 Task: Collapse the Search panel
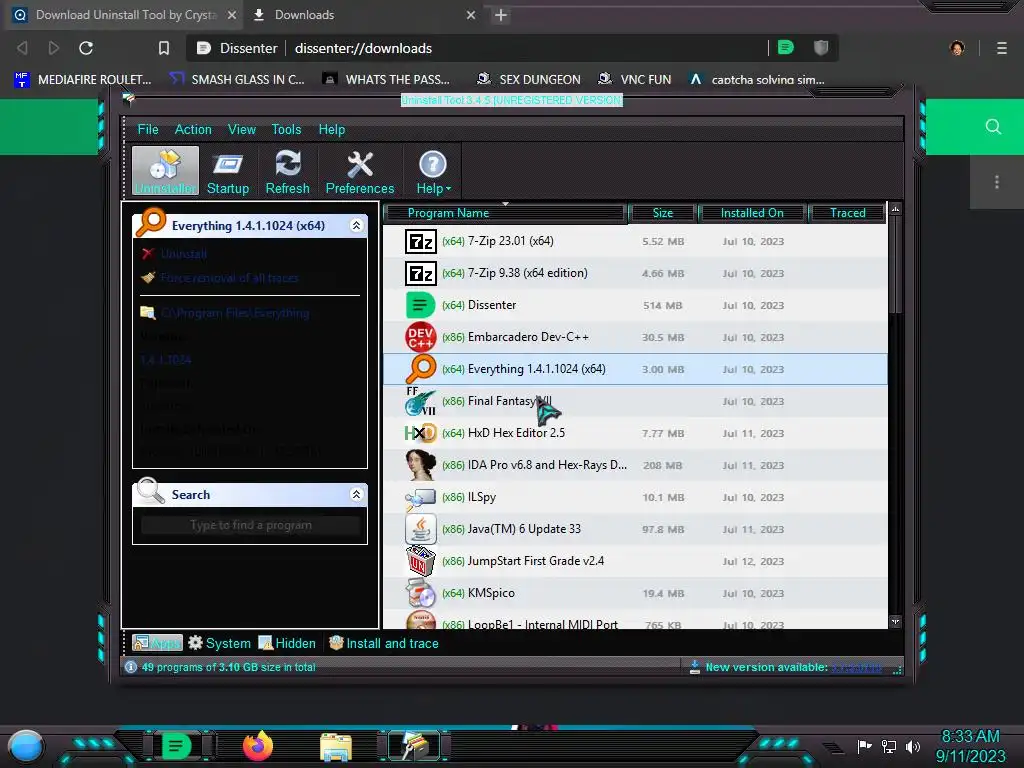[356, 494]
